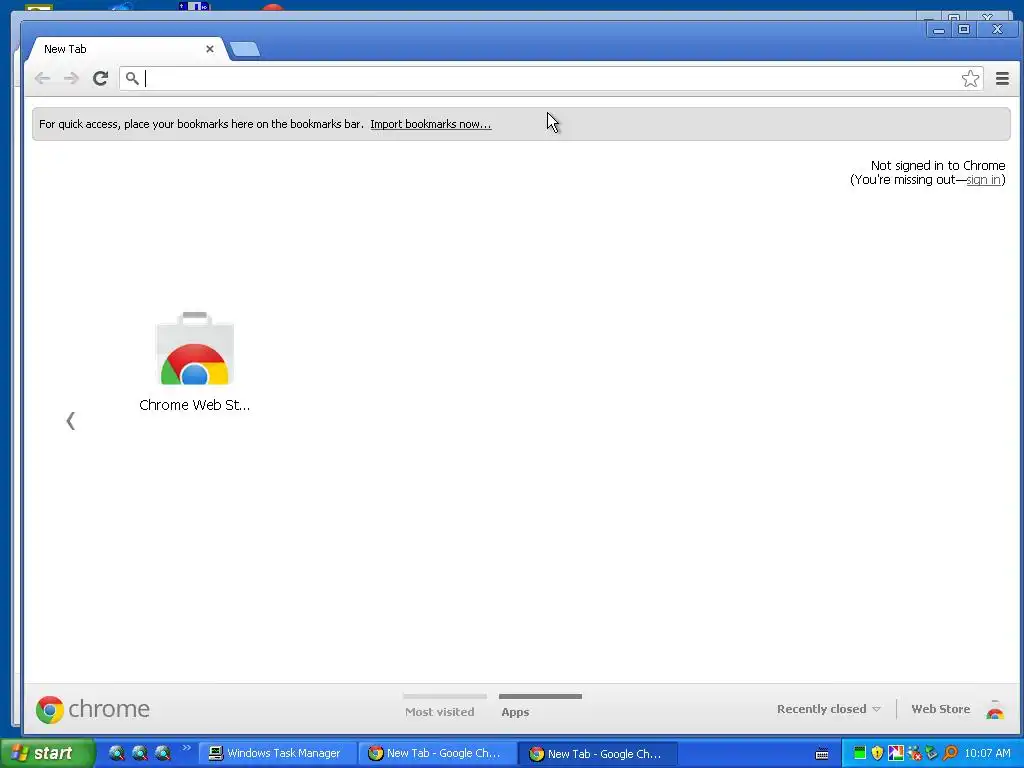Image resolution: width=1024 pixels, height=768 pixels.
Task: Click the active New Tab Chrome taskbar button
Action: pos(598,754)
